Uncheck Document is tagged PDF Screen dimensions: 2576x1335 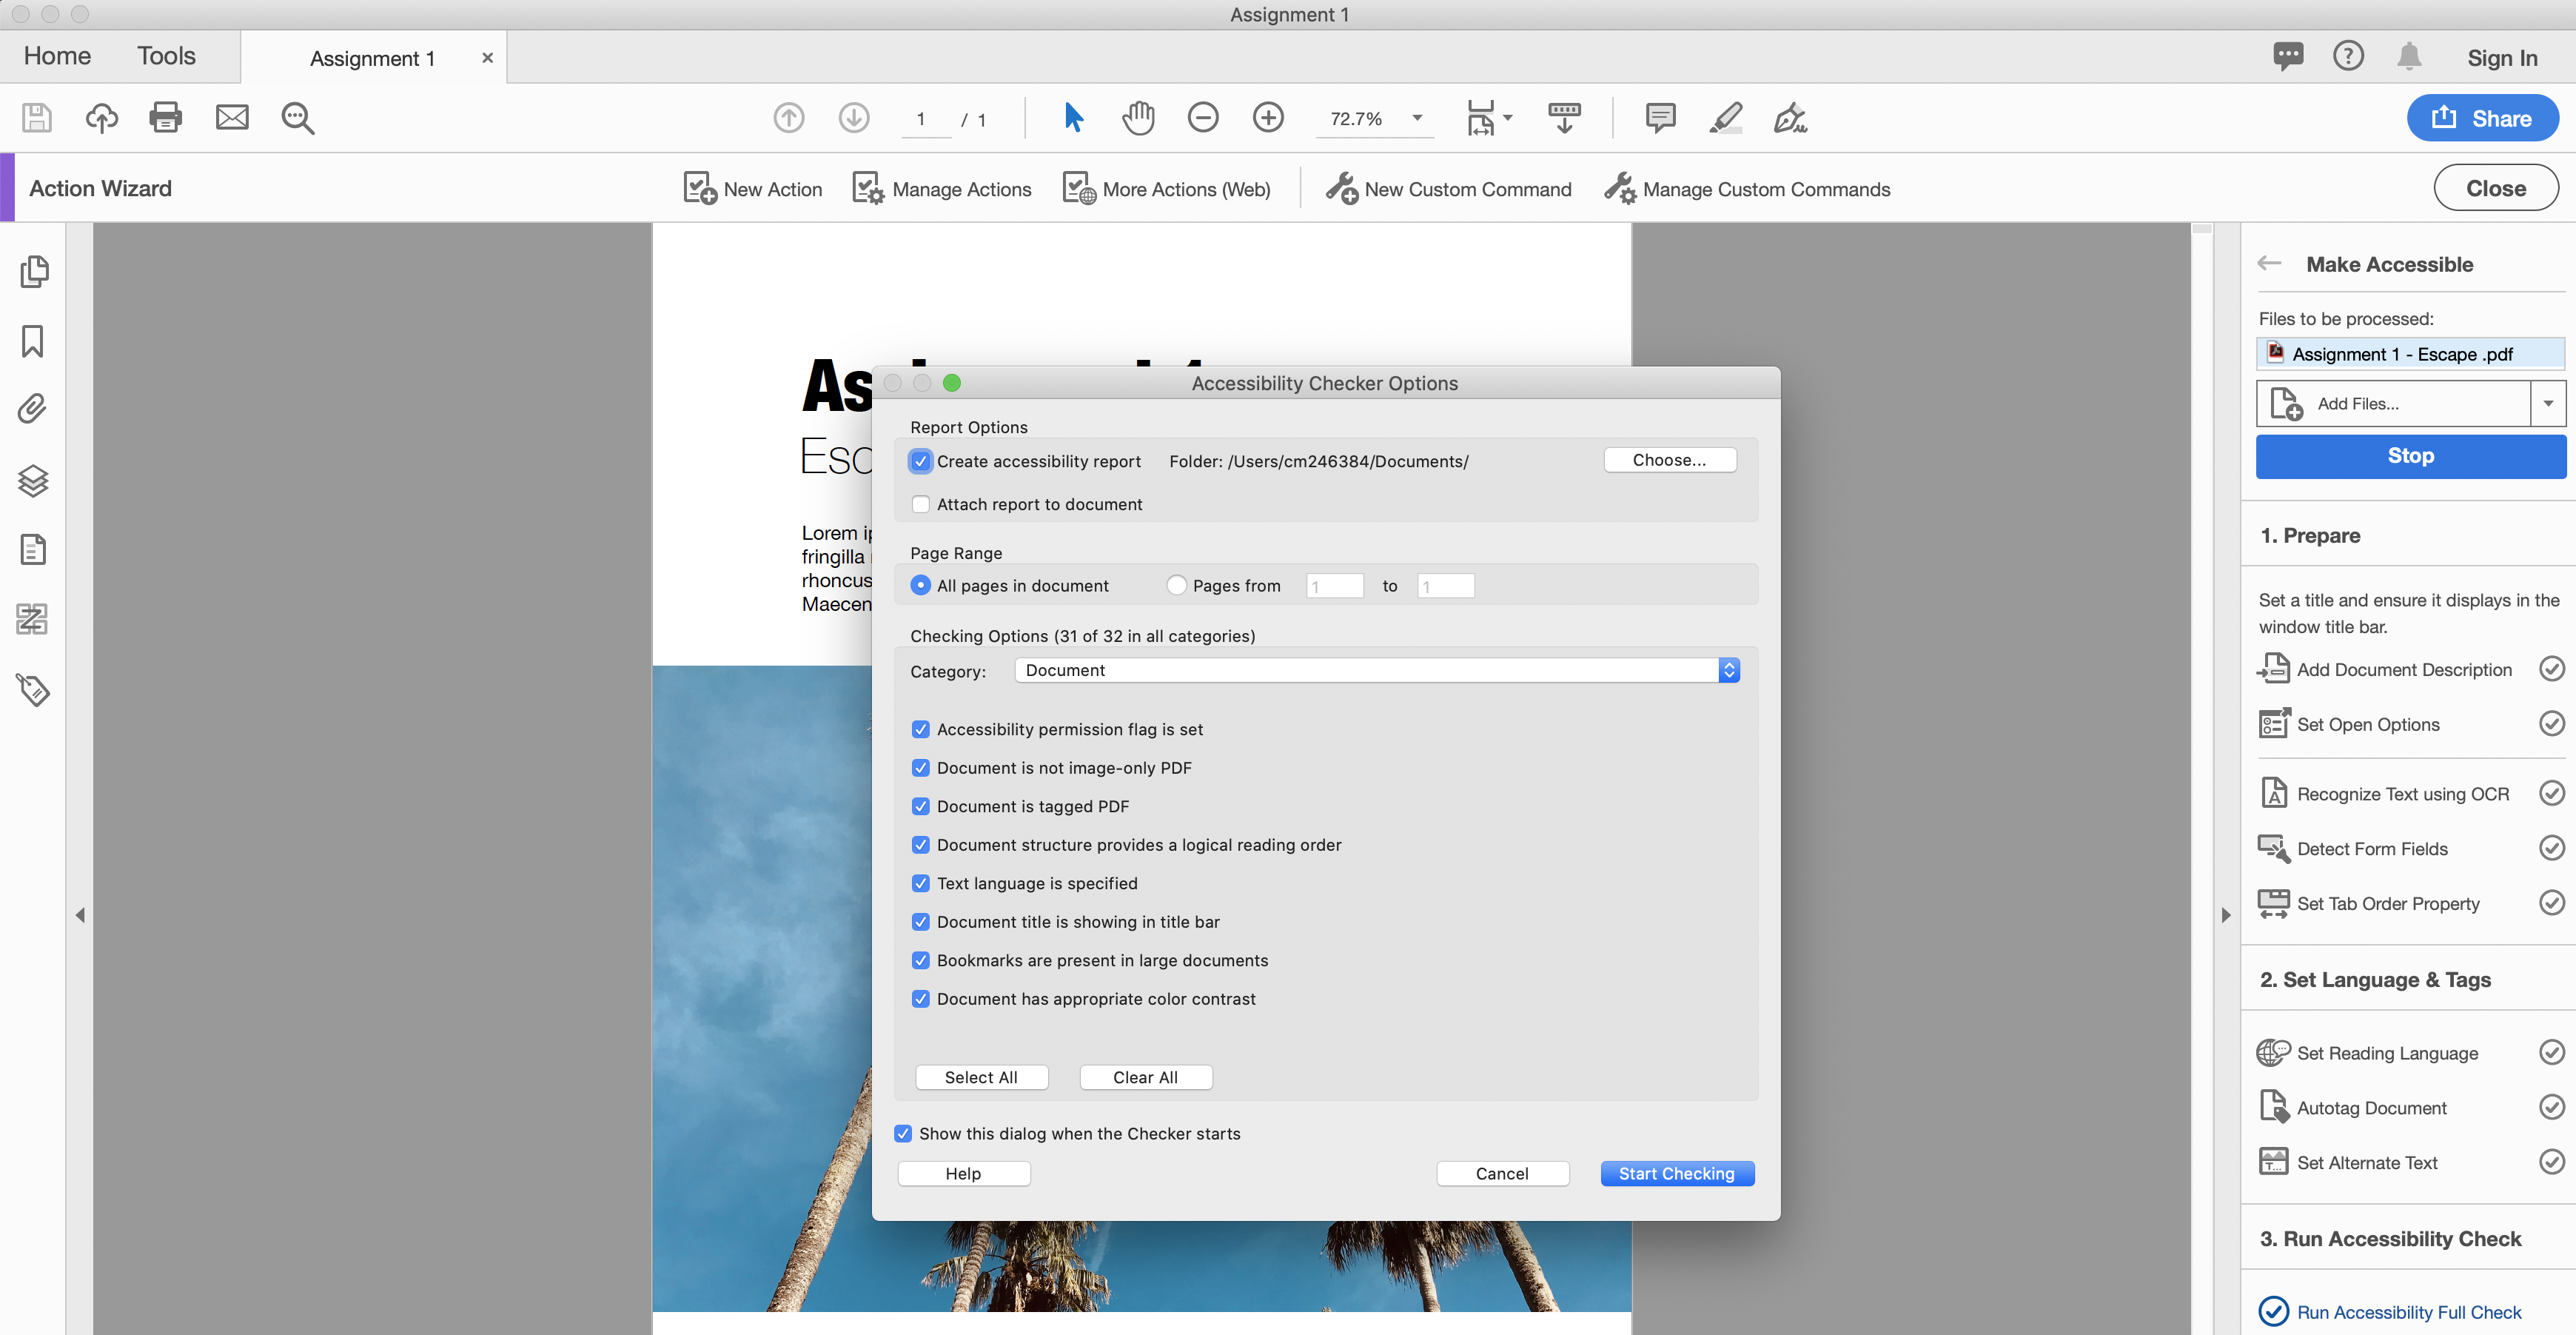pos(921,806)
